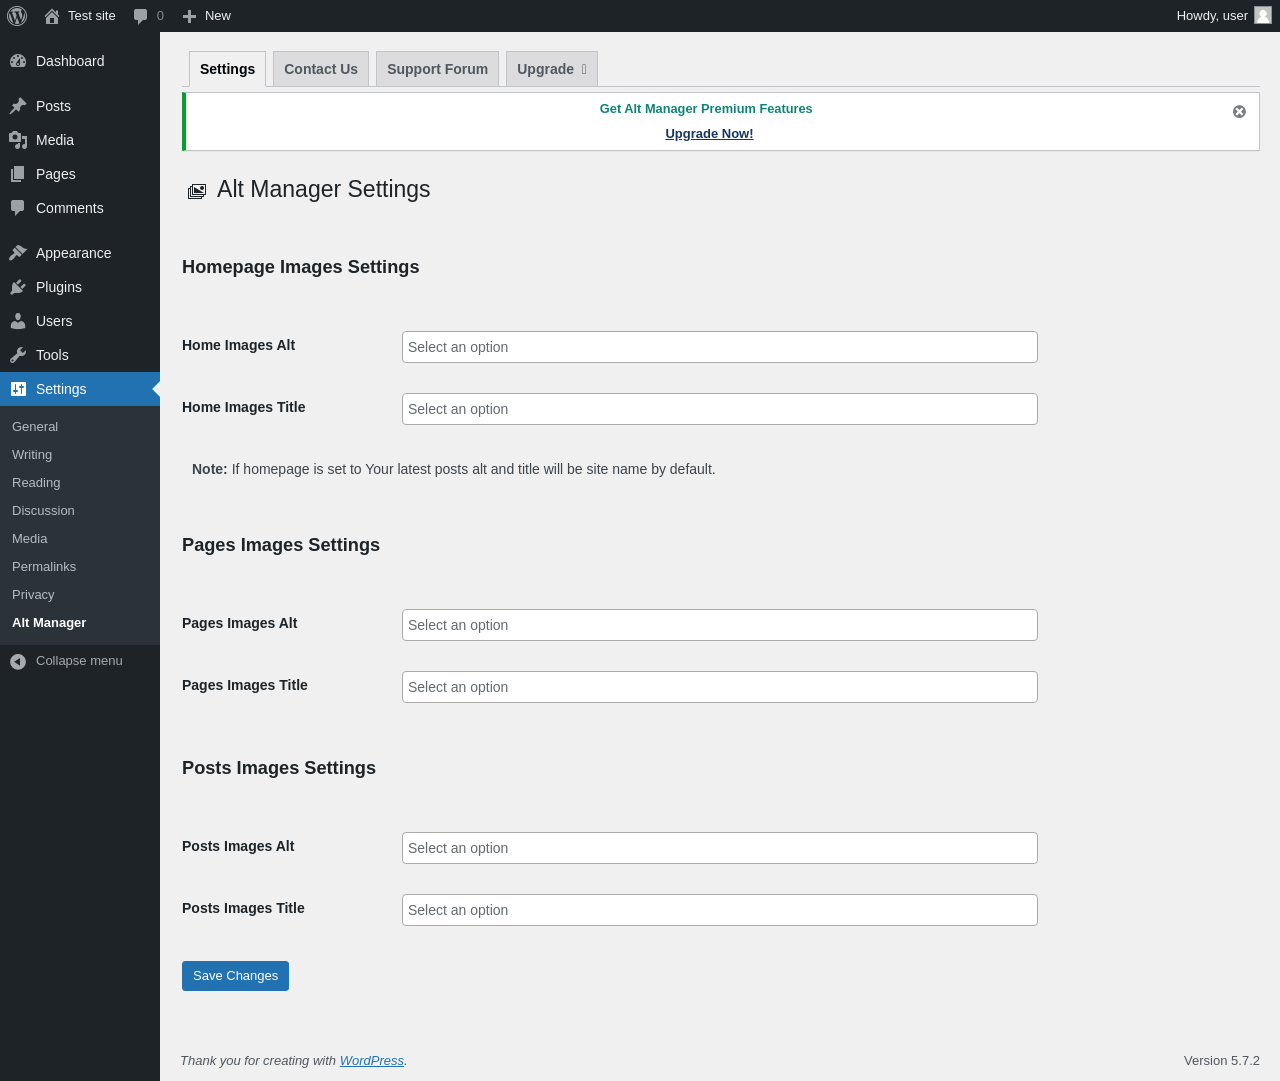Click the Posts Images Settings heading
This screenshot has width=1280, height=1081.
(x=279, y=768)
